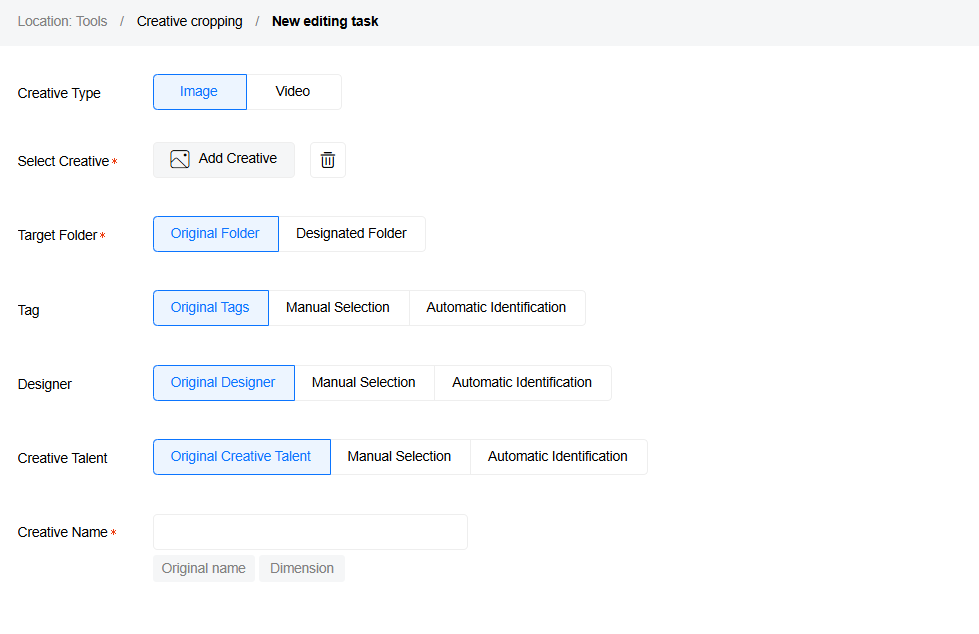This screenshot has height=634, width=979.
Task: Insert the Original name placeholder tag
Action: pyautogui.click(x=204, y=568)
